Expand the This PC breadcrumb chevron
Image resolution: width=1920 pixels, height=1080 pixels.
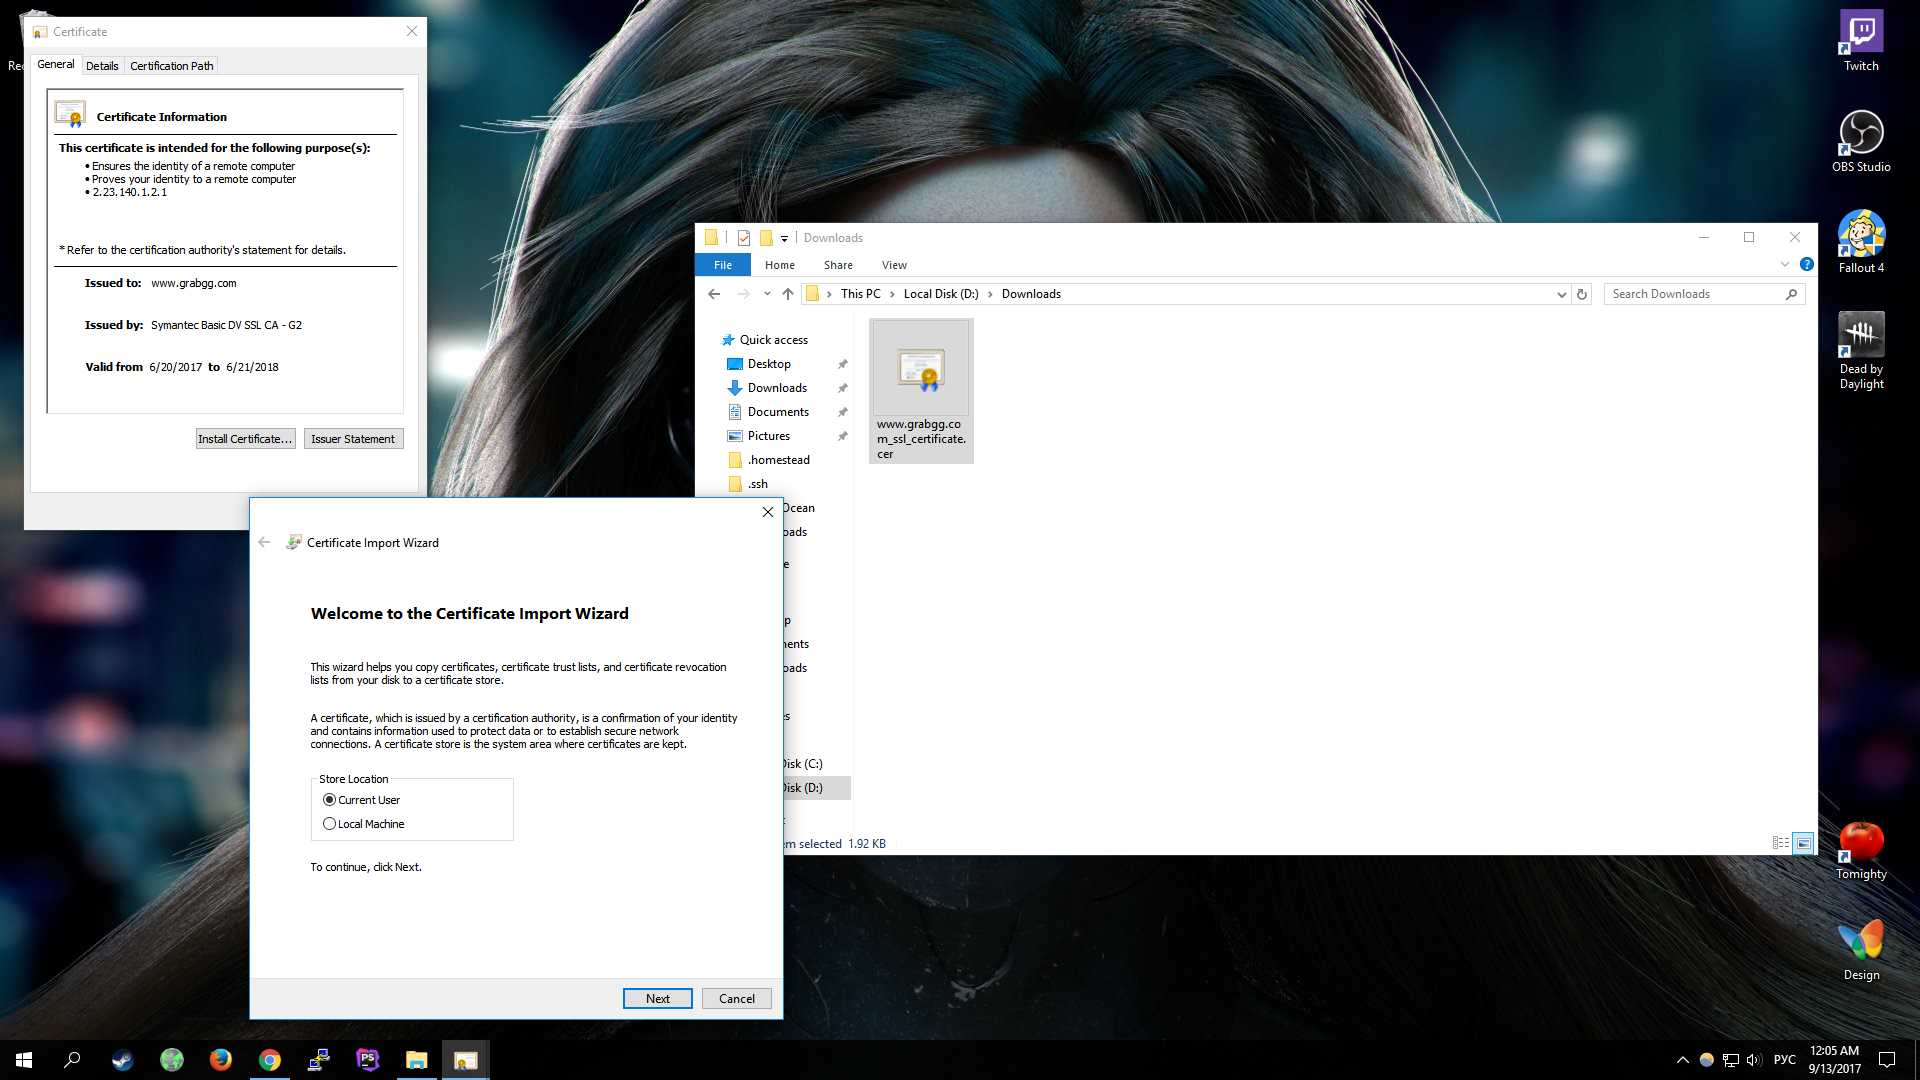pos(892,294)
